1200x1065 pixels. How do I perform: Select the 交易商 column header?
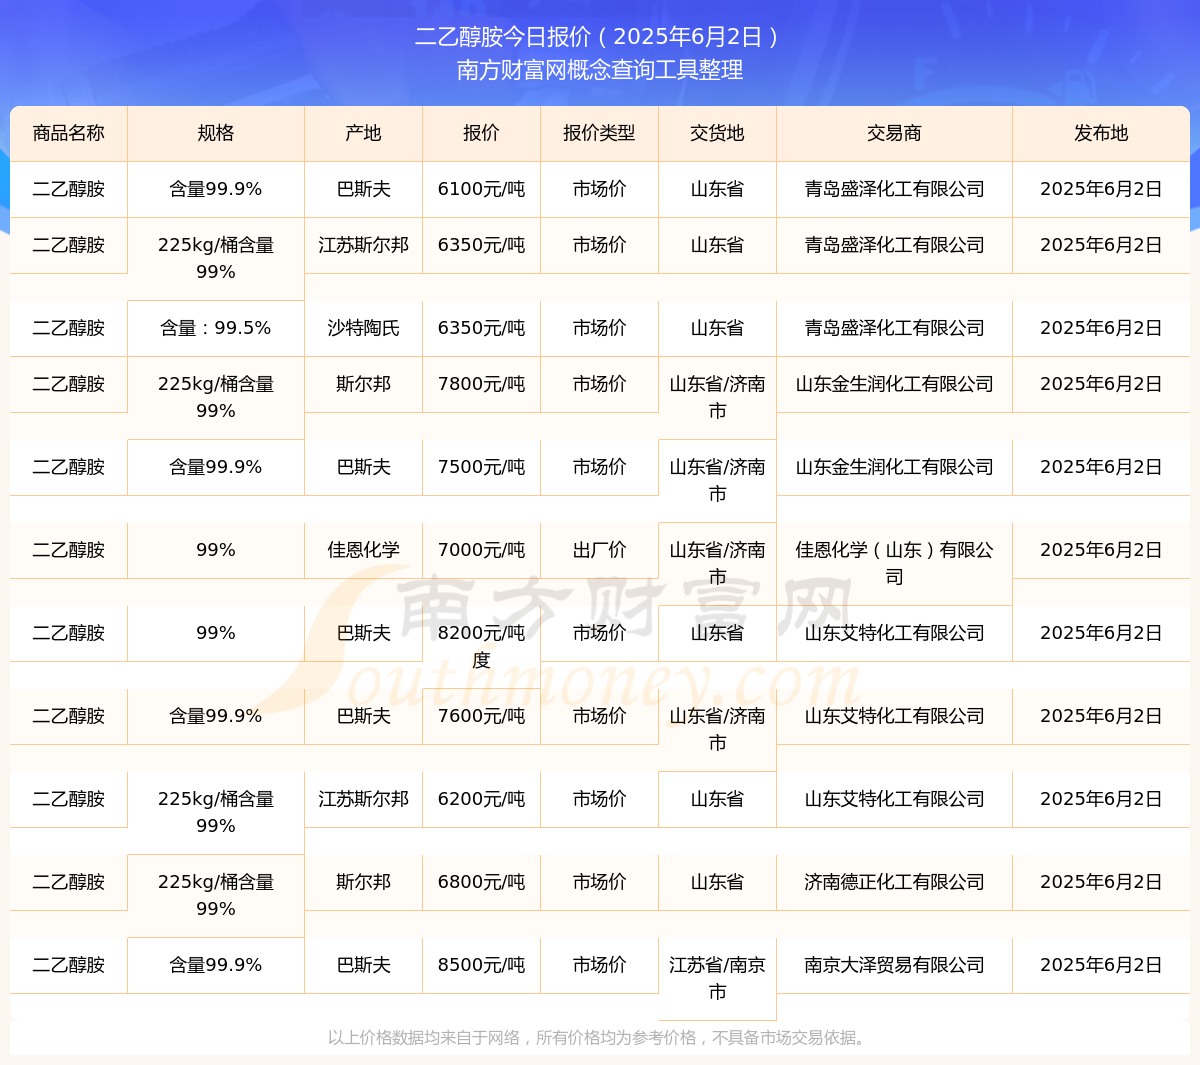tap(894, 133)
